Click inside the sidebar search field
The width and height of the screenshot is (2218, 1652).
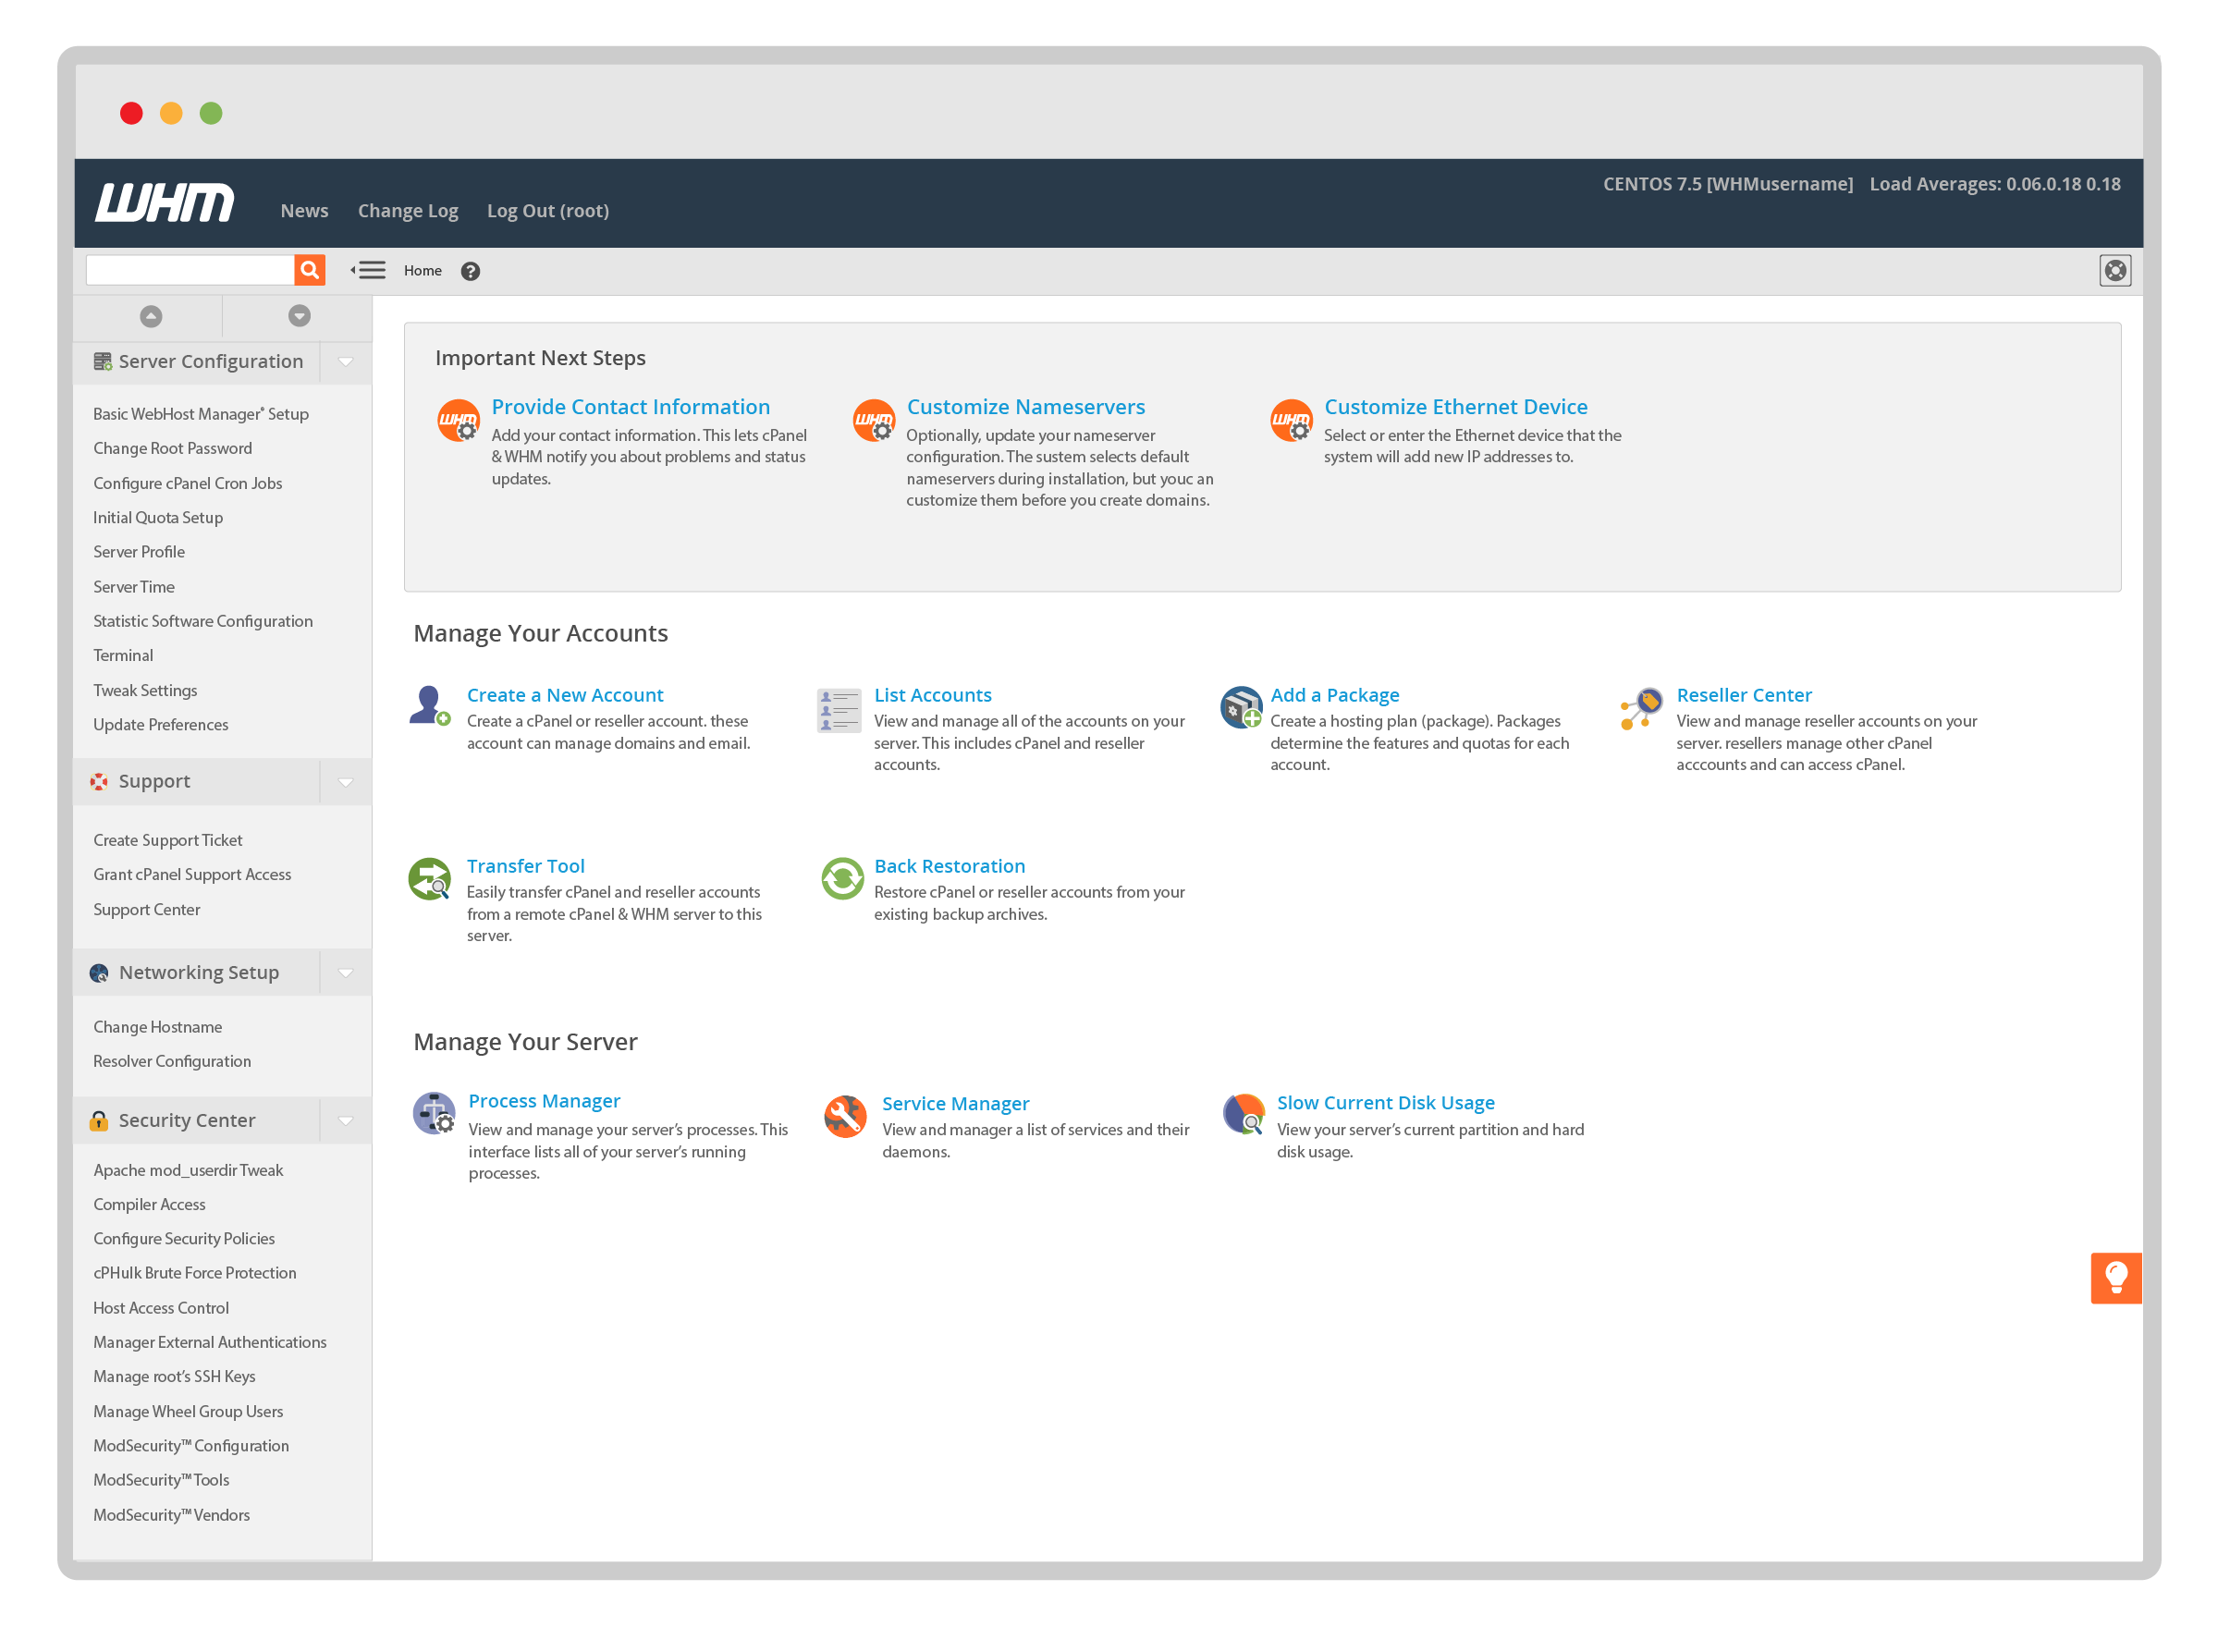tap(190, 270)
